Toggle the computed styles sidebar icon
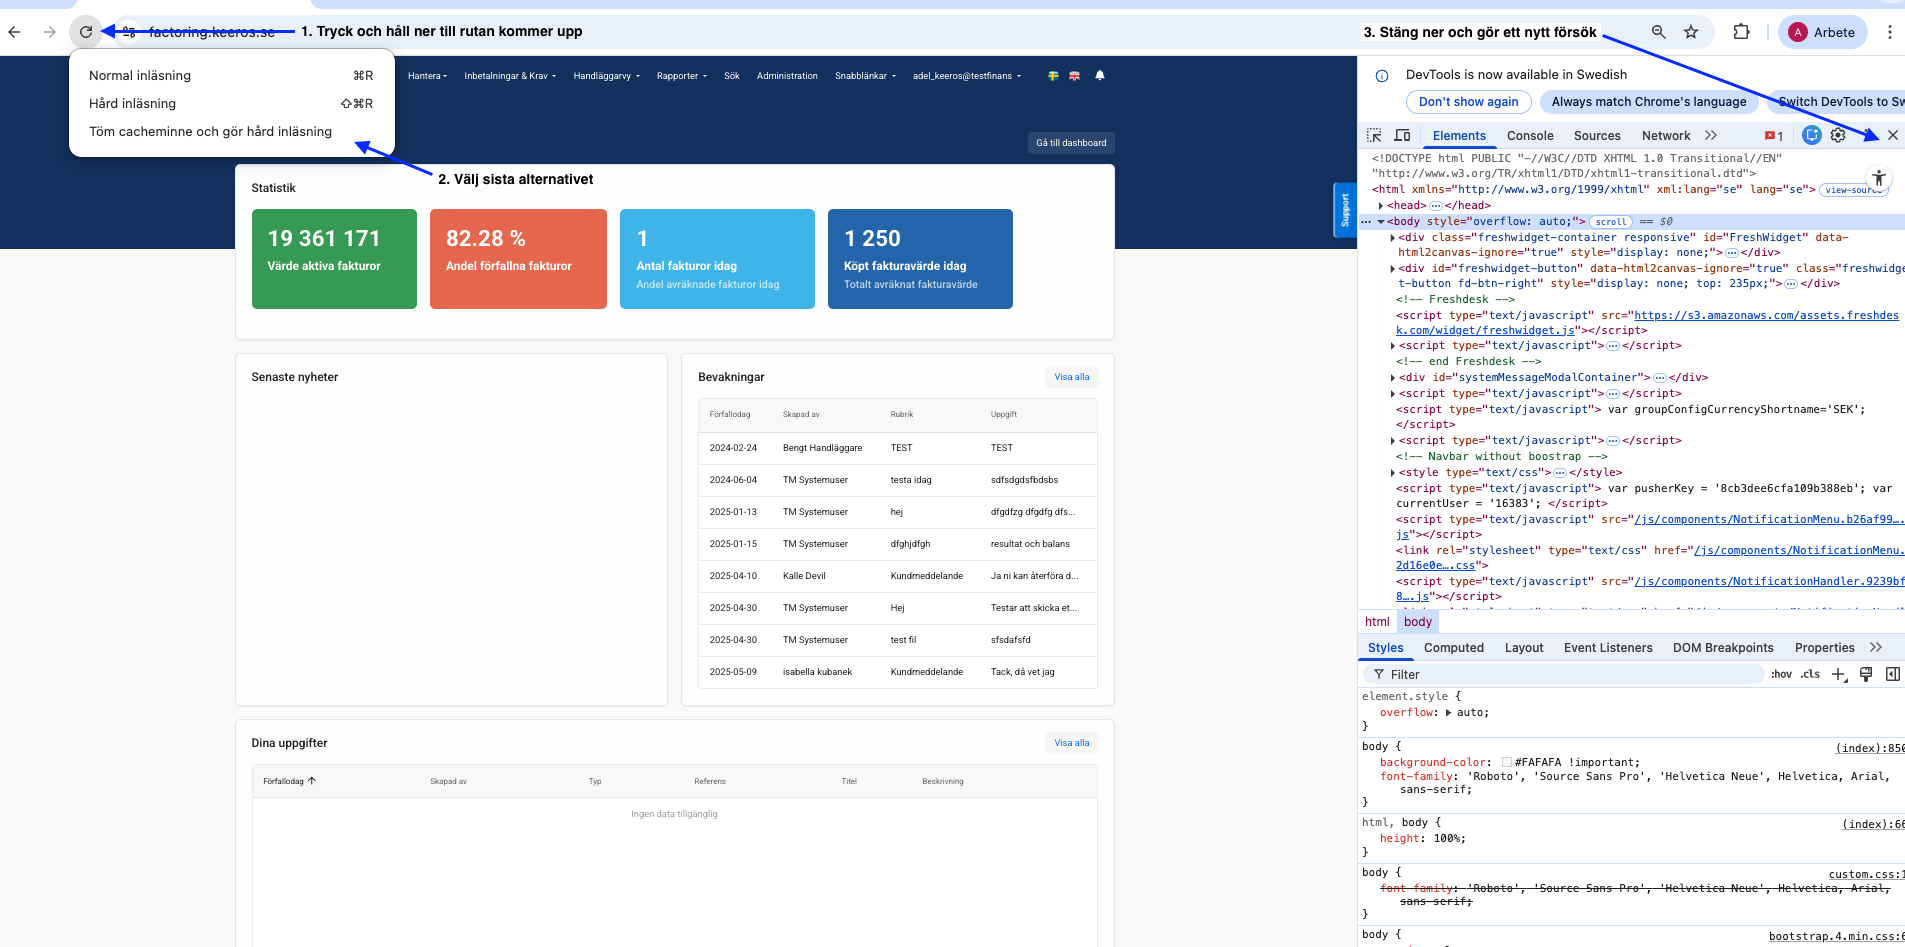Image resolution: width=1905 pixels, height=947 pixels. click(x=1893, y=674)
